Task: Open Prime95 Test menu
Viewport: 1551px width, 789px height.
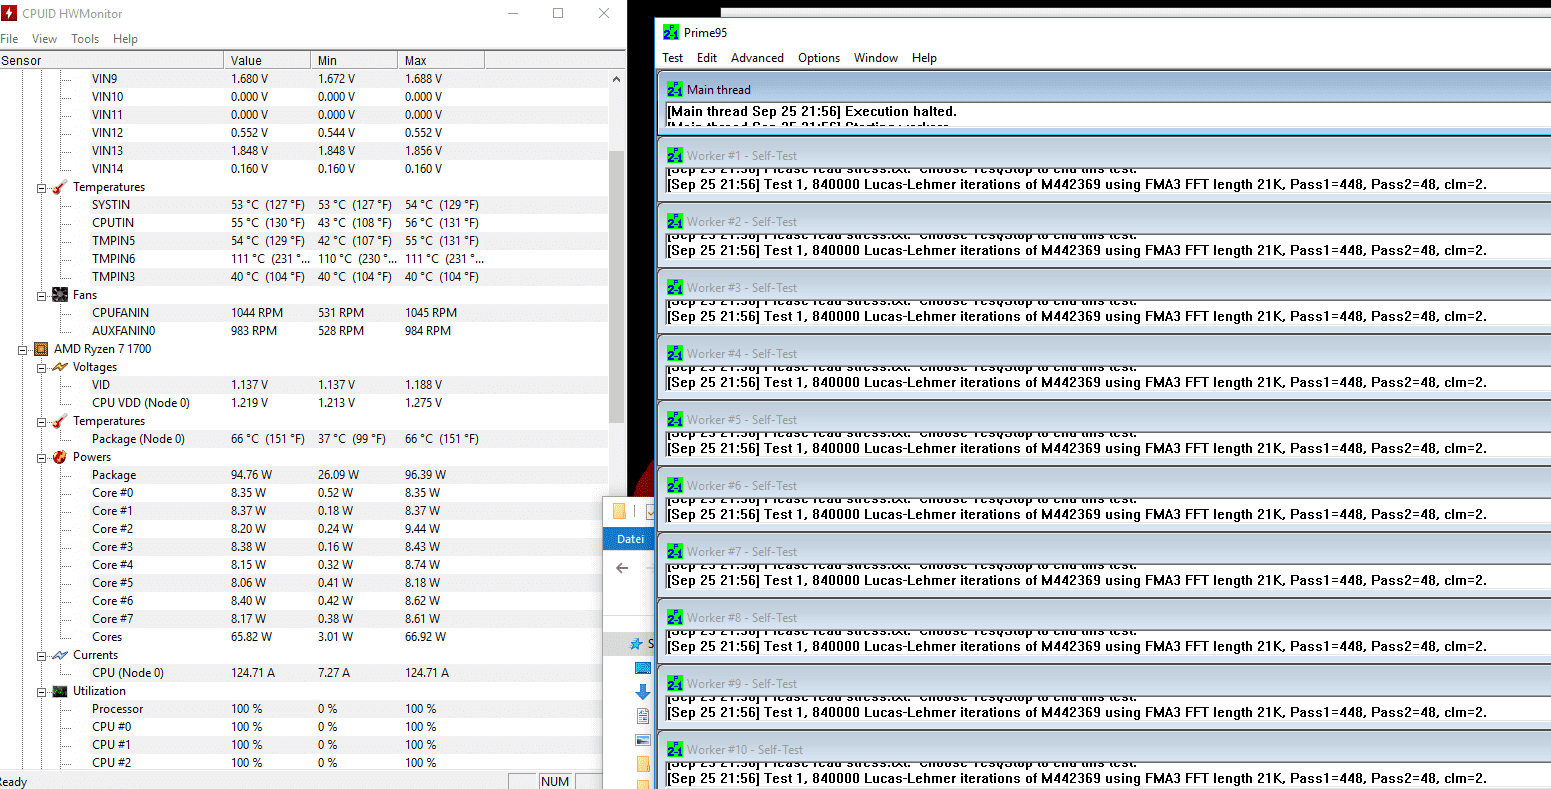Action: tap(673, 58)
